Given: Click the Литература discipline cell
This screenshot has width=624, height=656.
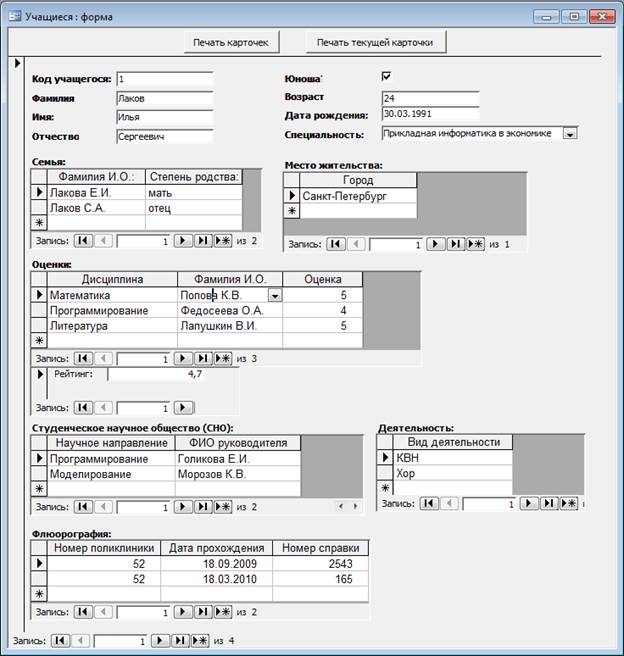Looking at the screenshot, I should click(x=112, y=326).
